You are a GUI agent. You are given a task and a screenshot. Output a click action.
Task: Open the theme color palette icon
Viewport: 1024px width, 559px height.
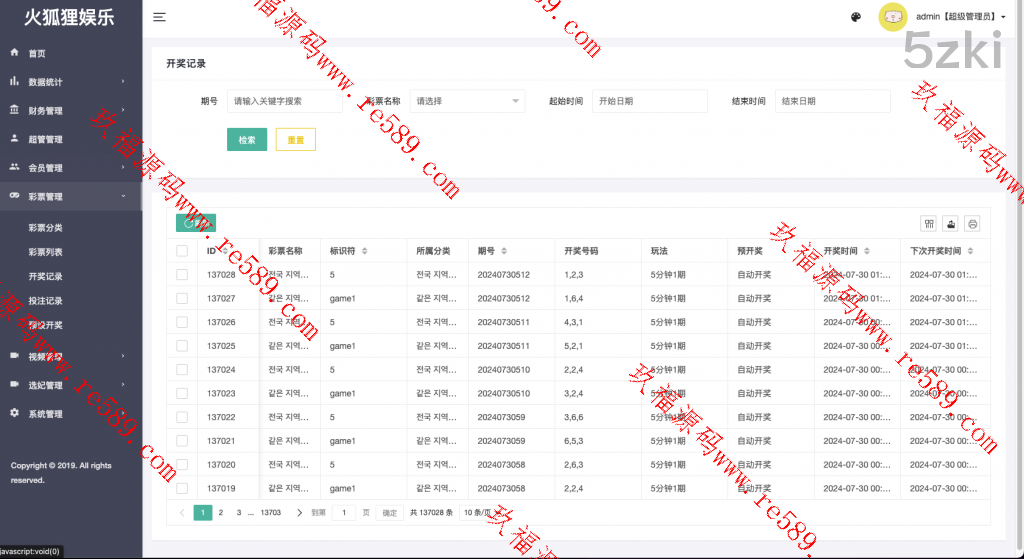(x=855, y=17)
